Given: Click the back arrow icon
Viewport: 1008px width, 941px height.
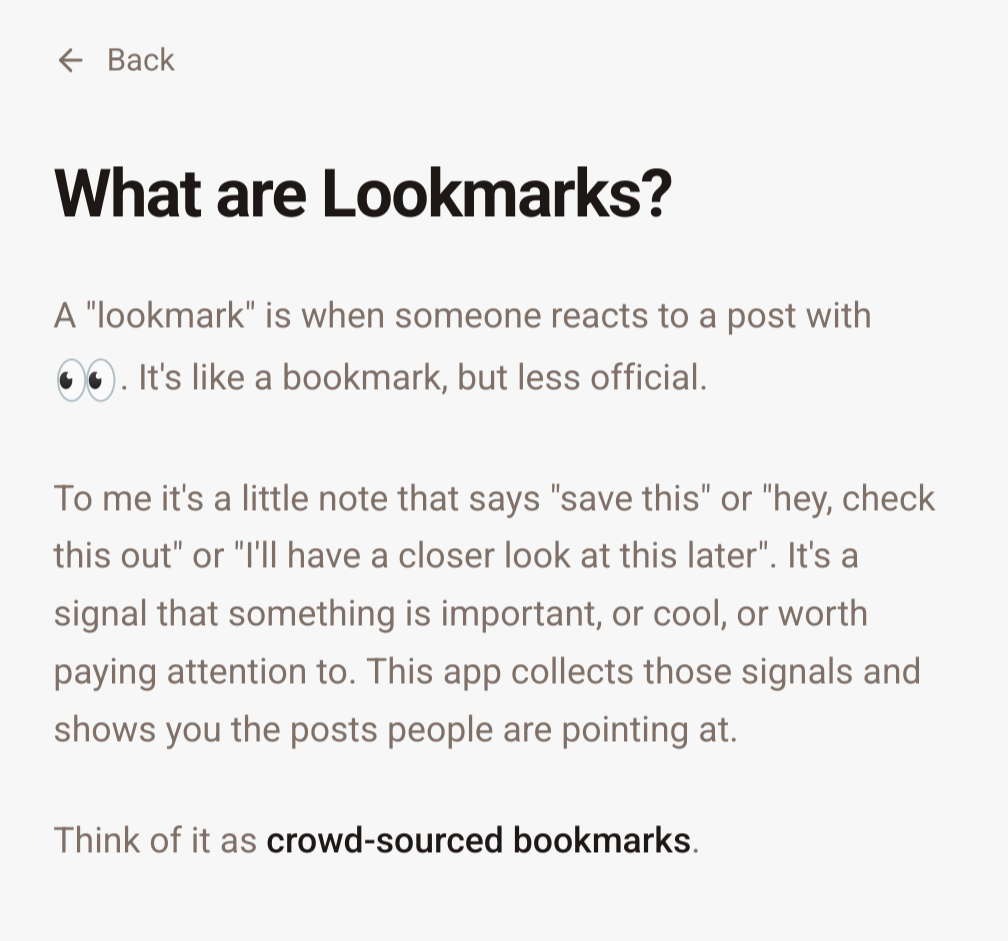Looking at the screenshot, I should (70, 61).
